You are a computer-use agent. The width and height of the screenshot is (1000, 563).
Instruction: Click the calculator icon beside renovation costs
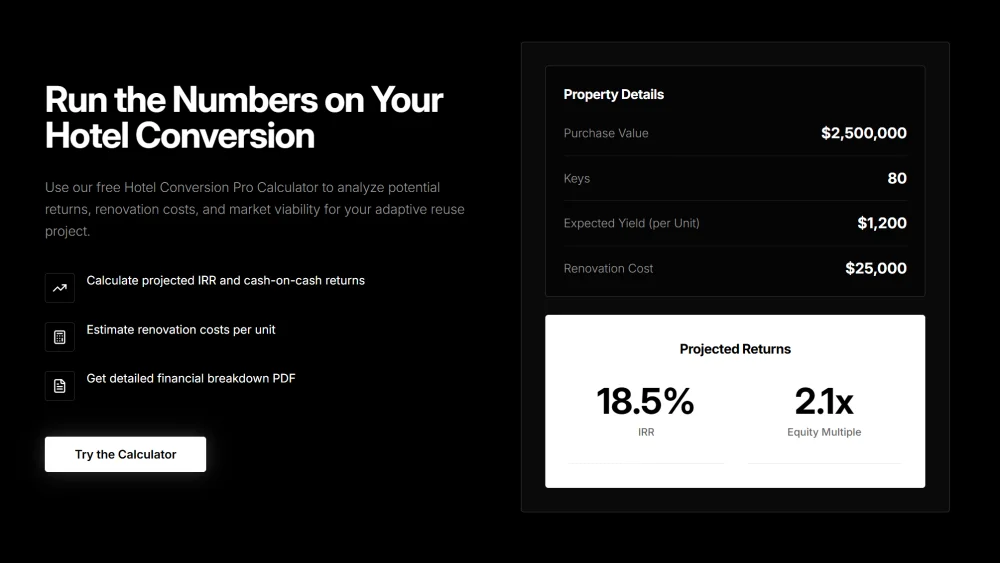[x=59, y=337]
